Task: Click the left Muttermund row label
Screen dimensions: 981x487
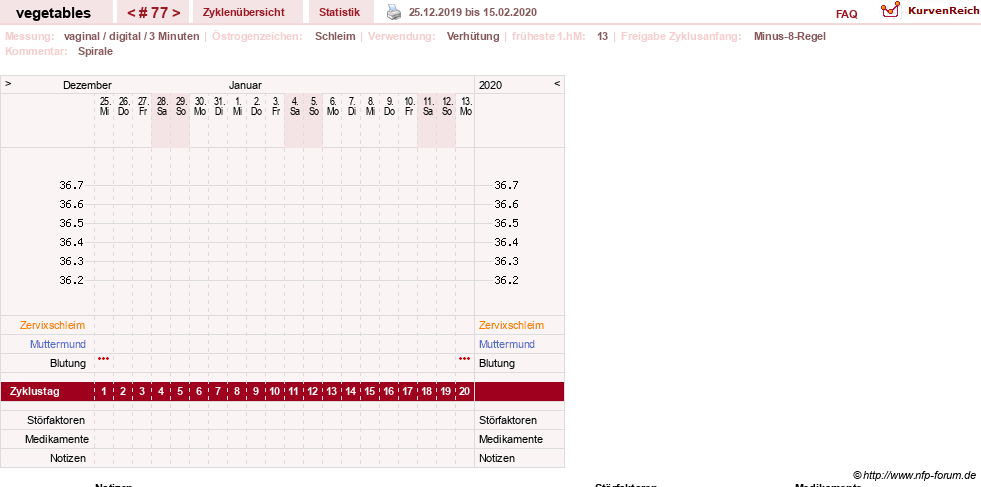Action: coord(58,344)
